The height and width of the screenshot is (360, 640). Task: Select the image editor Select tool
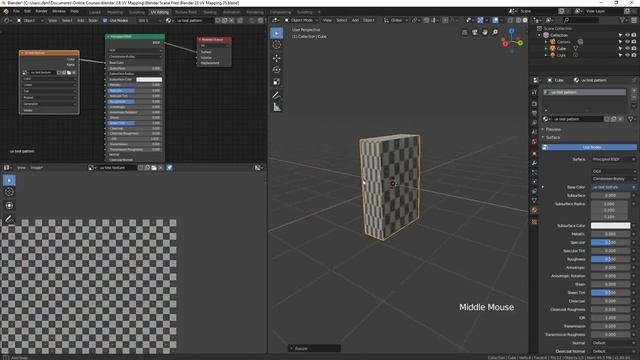pyautogui.click(x=9, y=180)
